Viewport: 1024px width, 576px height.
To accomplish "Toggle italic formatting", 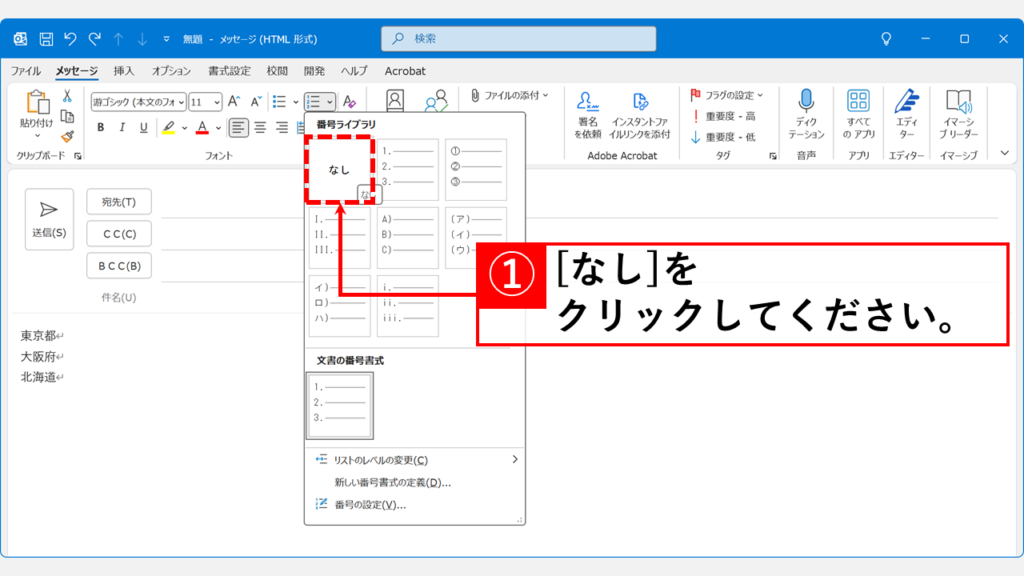I will click(x=121, y=127).
